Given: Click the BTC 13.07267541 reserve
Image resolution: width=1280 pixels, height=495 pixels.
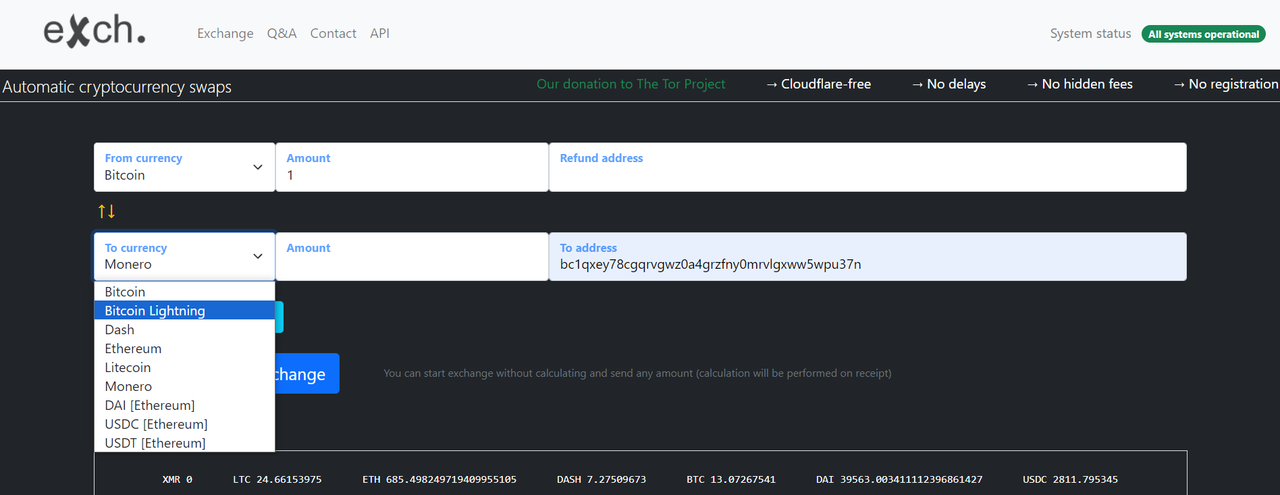Looking at the screenshot, I should tap(731, 480).
